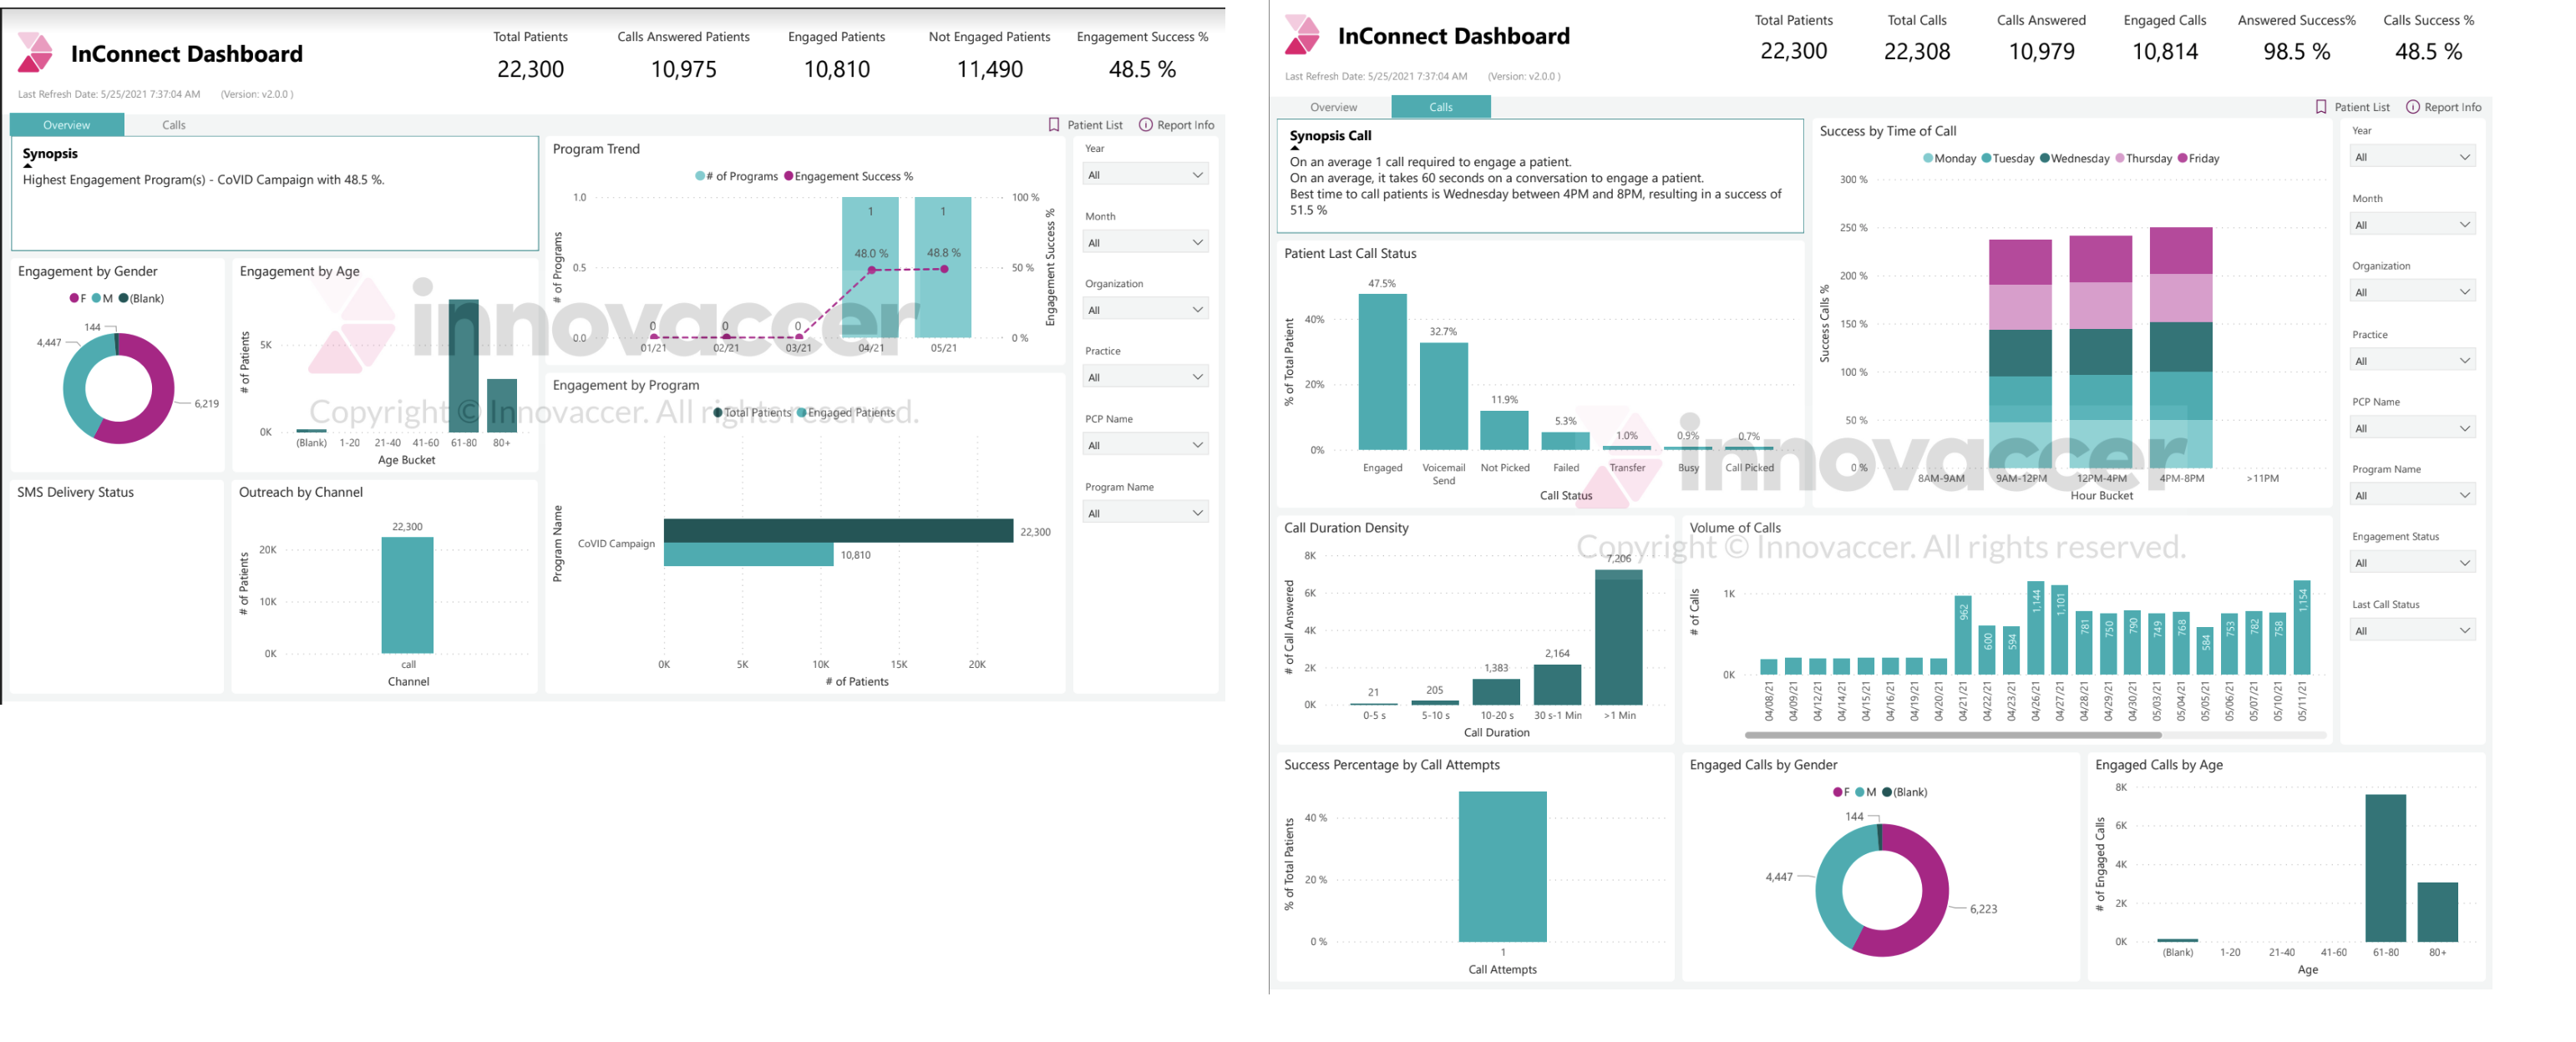This screenshot has height=1042, width=2576.
Task: Open PCP Name dropdown in left dashboard
Action: tap(1146, 445)
